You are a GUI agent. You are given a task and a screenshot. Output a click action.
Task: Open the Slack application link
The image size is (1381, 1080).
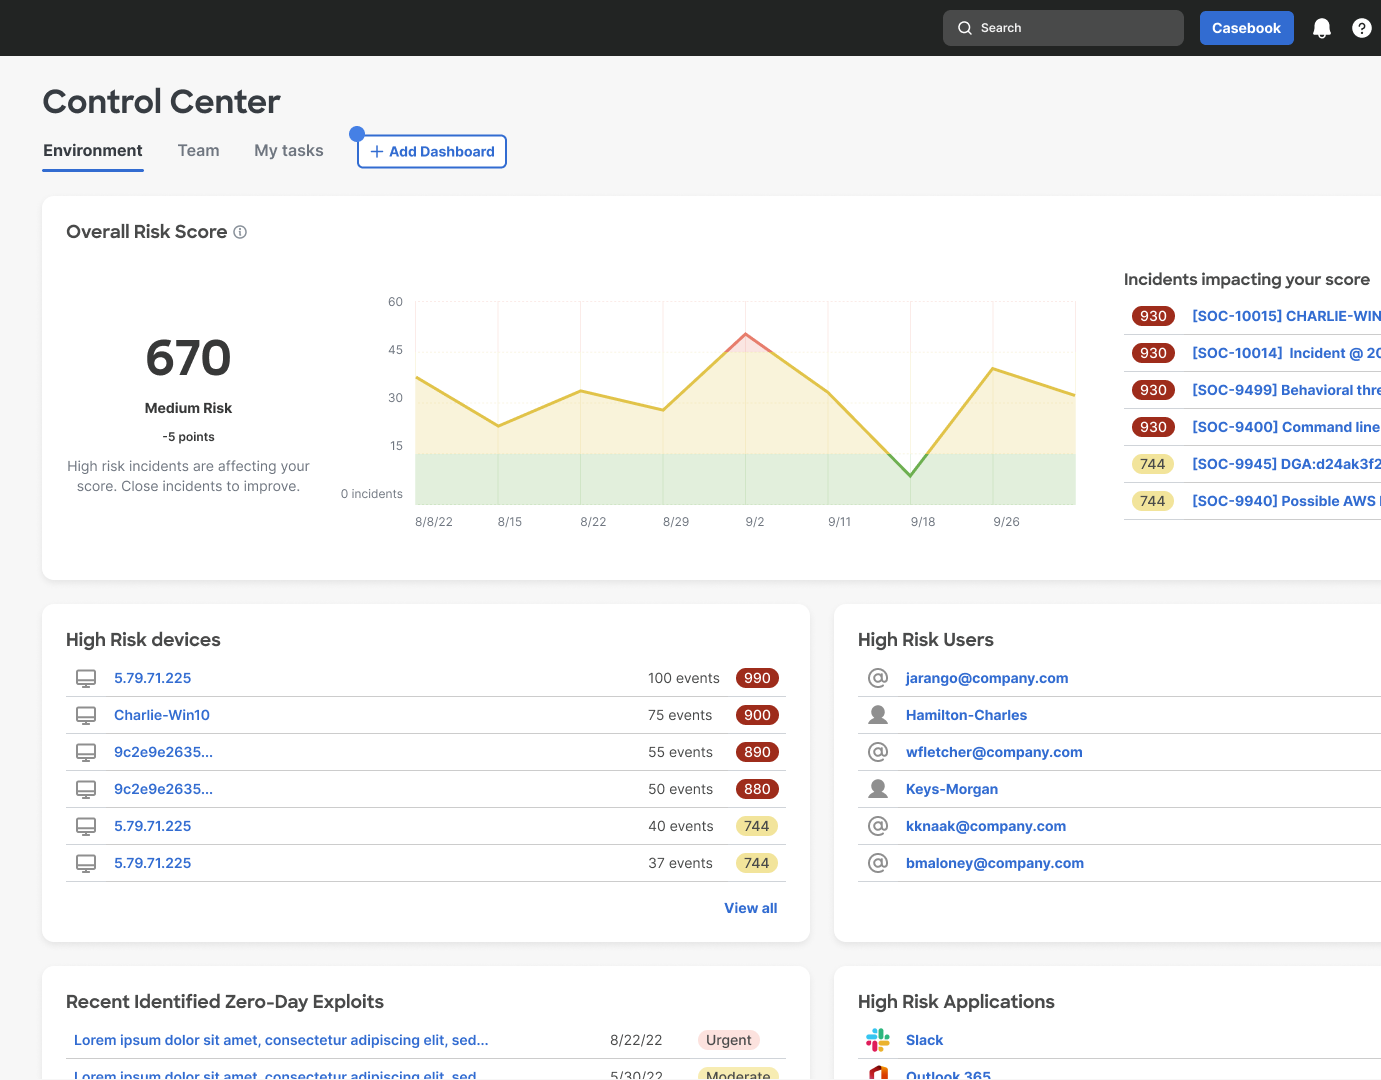(x=924, y=1040)
